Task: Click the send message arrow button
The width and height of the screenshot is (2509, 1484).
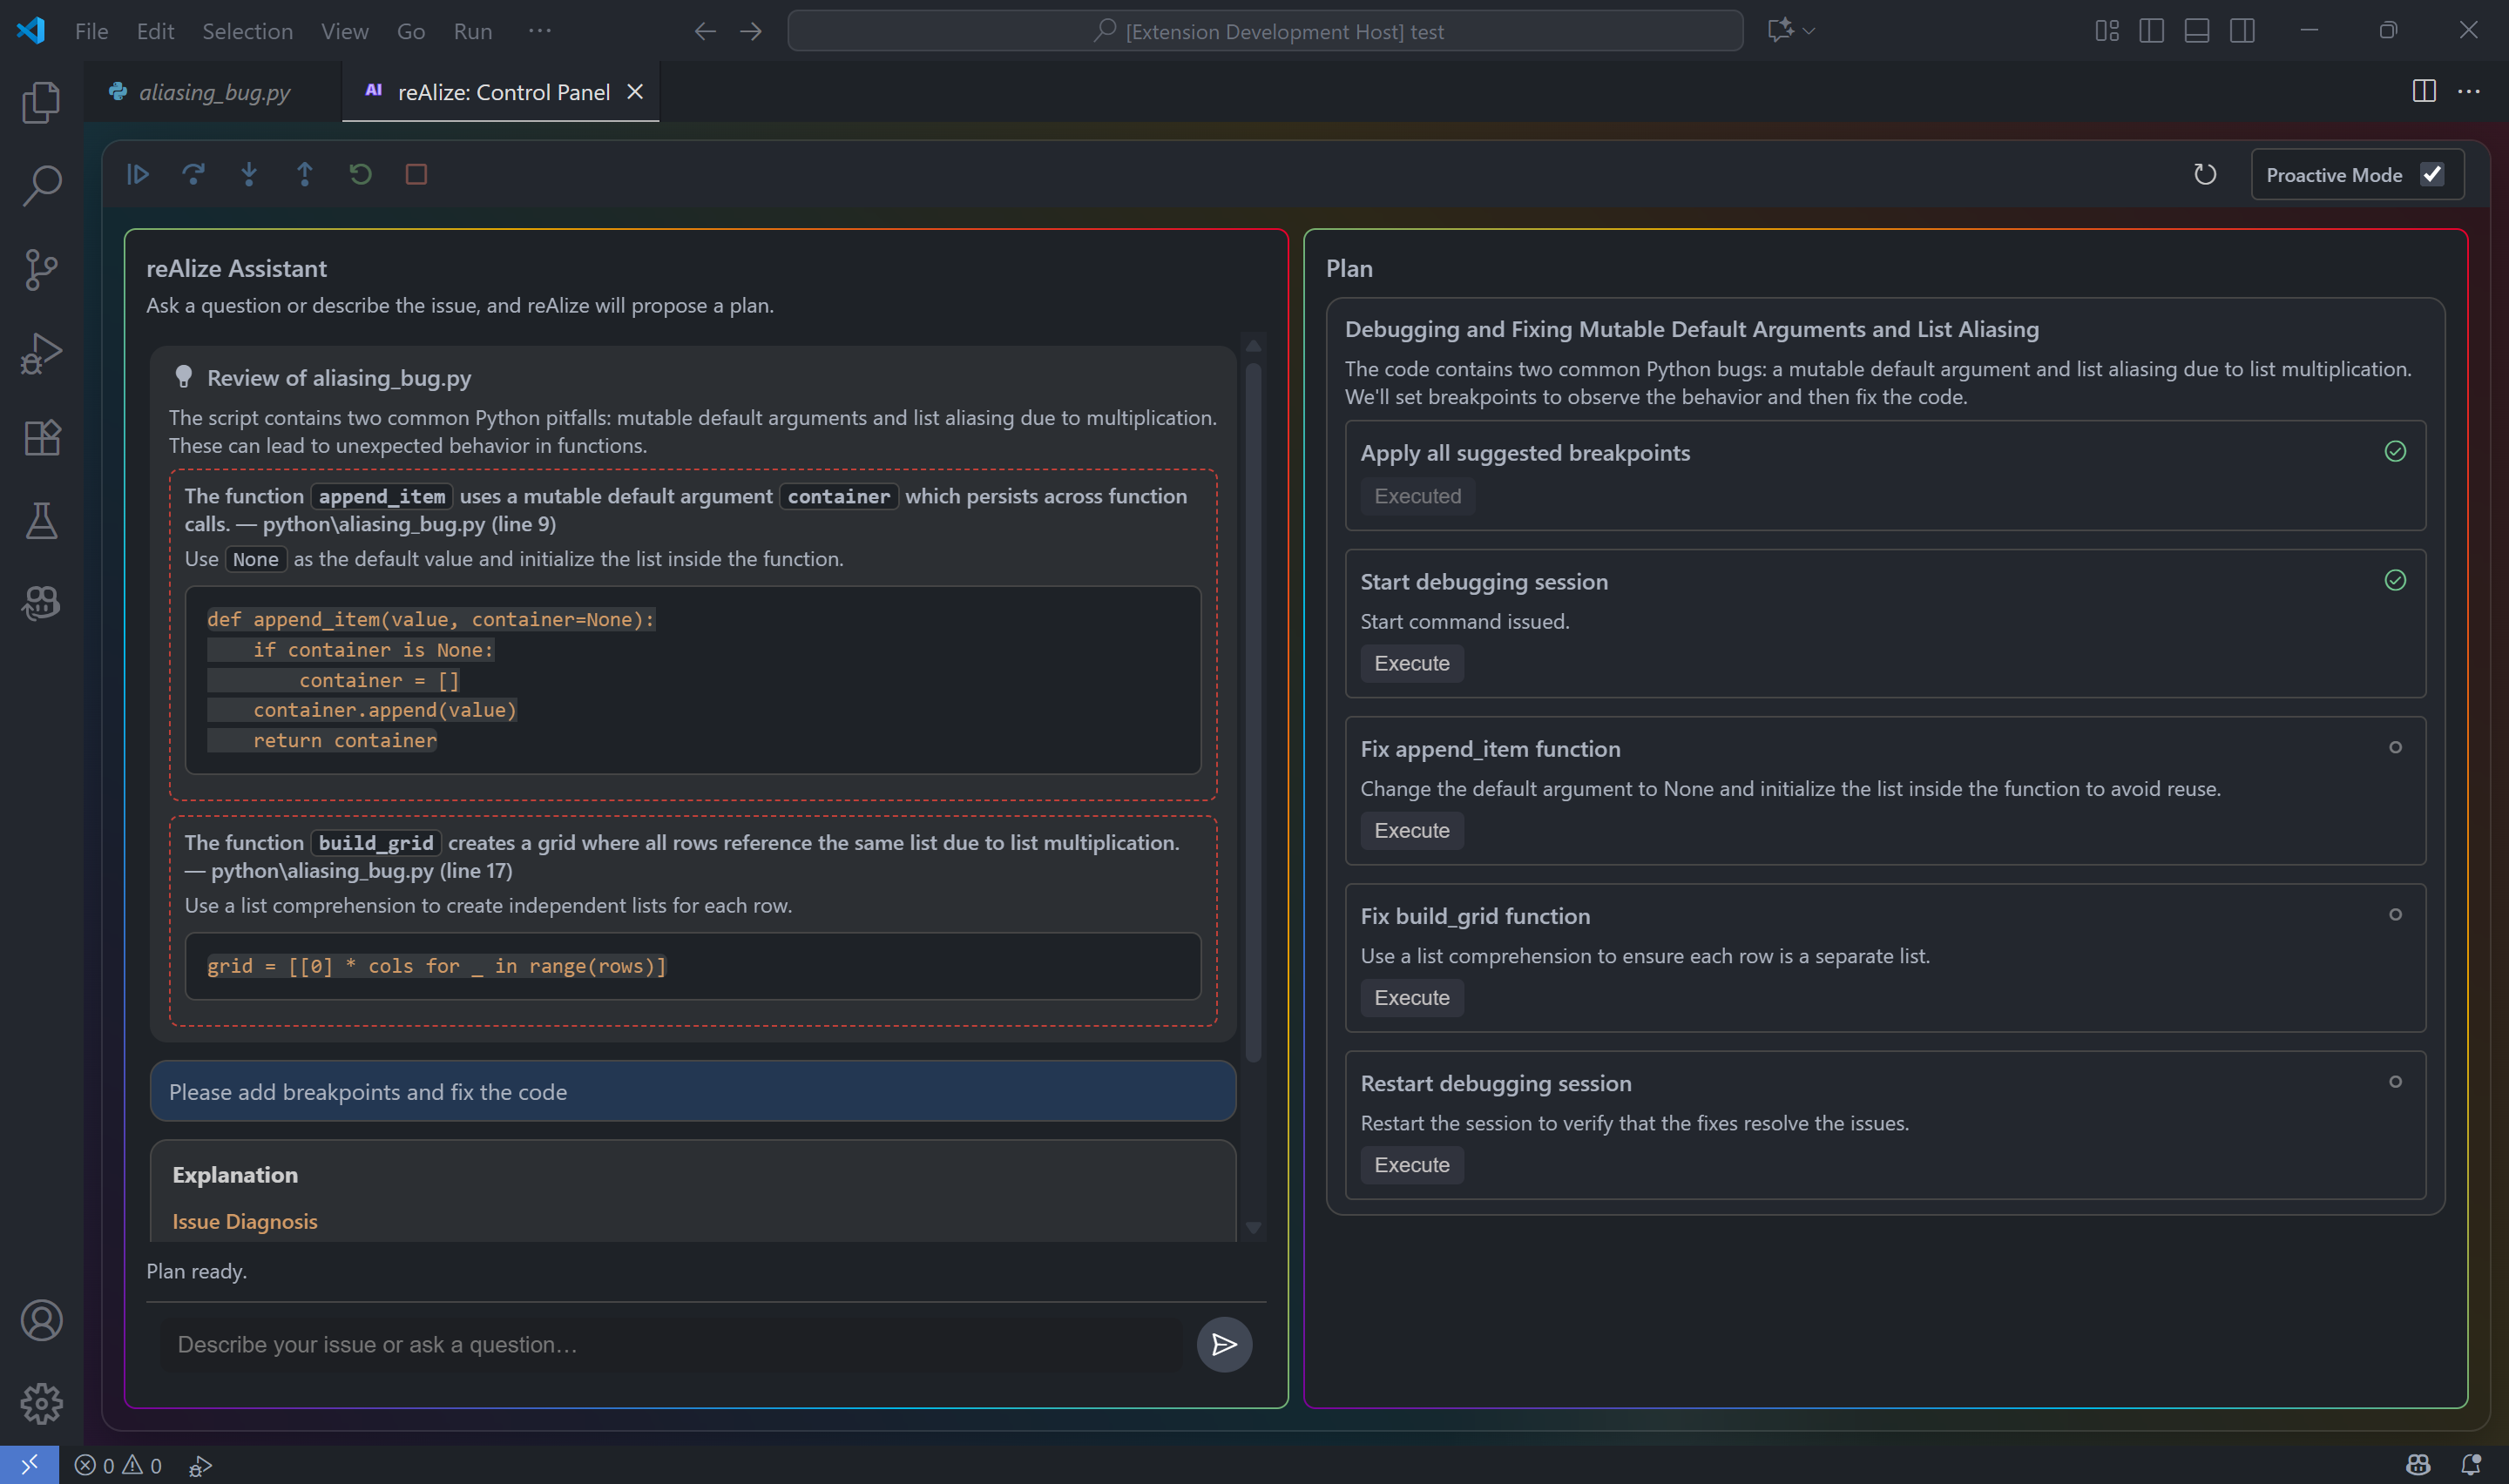Action: coord(1224,1344)
